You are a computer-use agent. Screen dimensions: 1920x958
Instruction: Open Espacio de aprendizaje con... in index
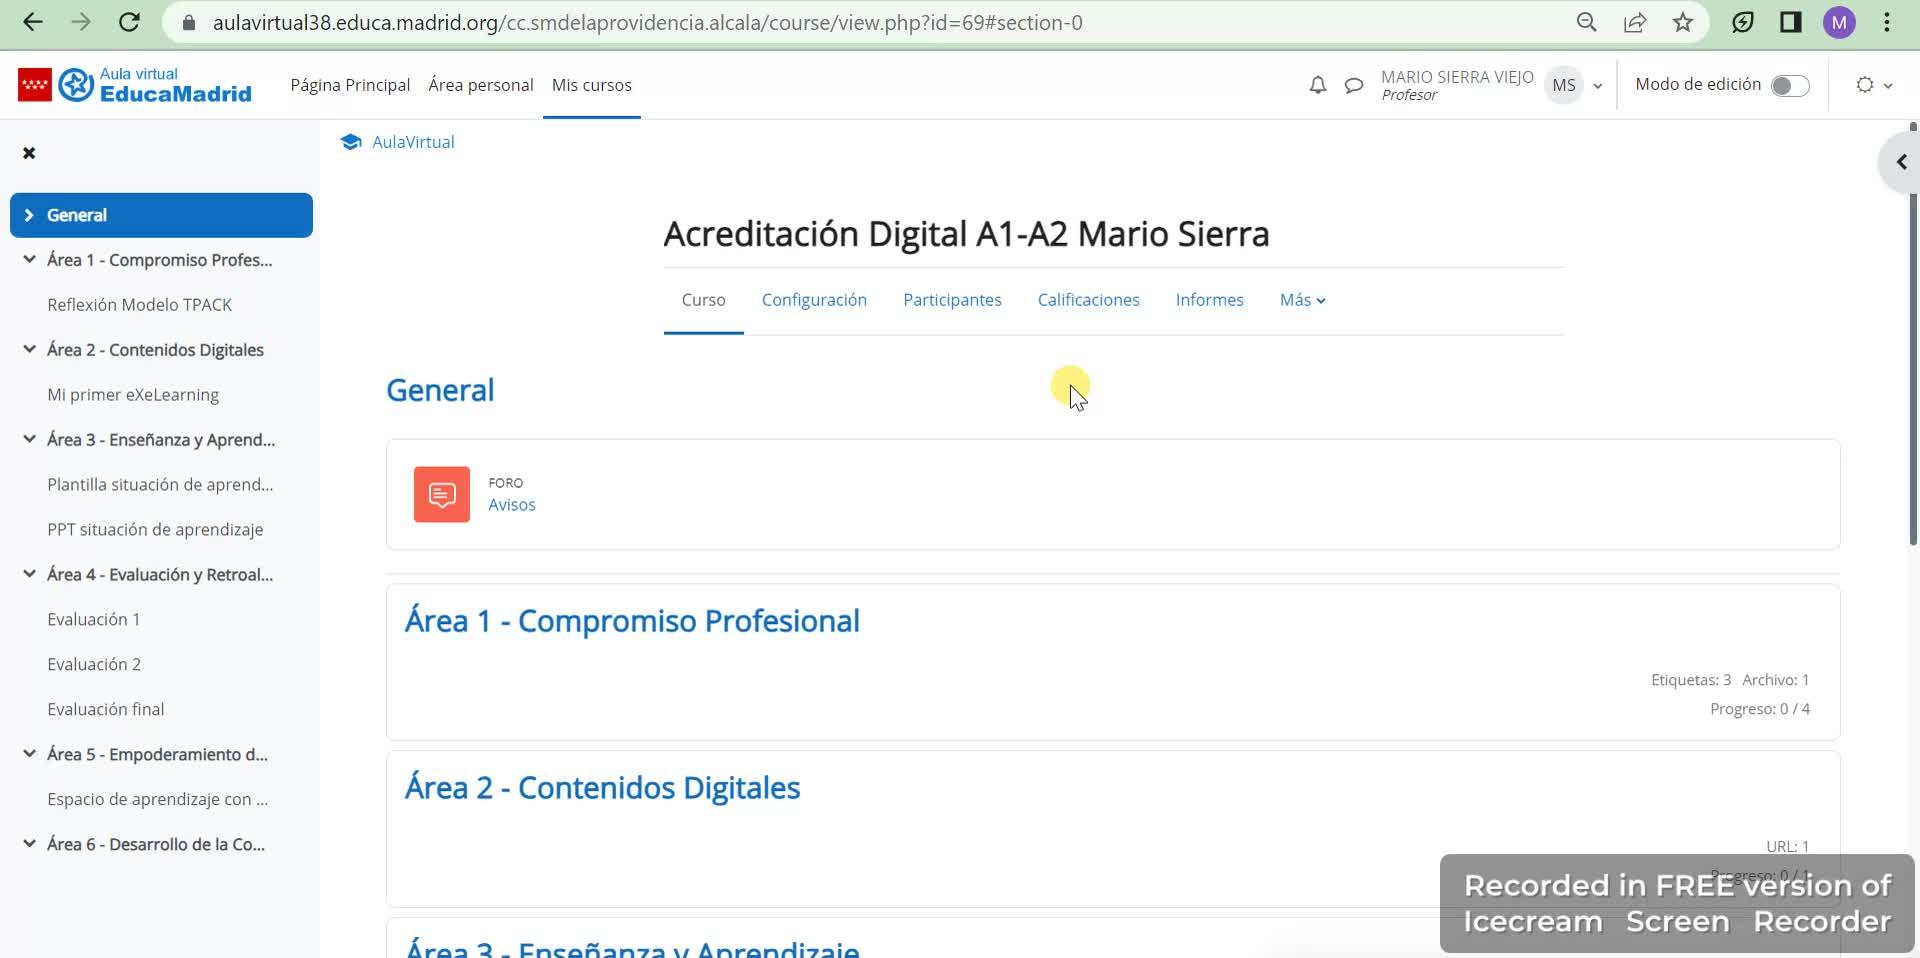coord(157,799)
